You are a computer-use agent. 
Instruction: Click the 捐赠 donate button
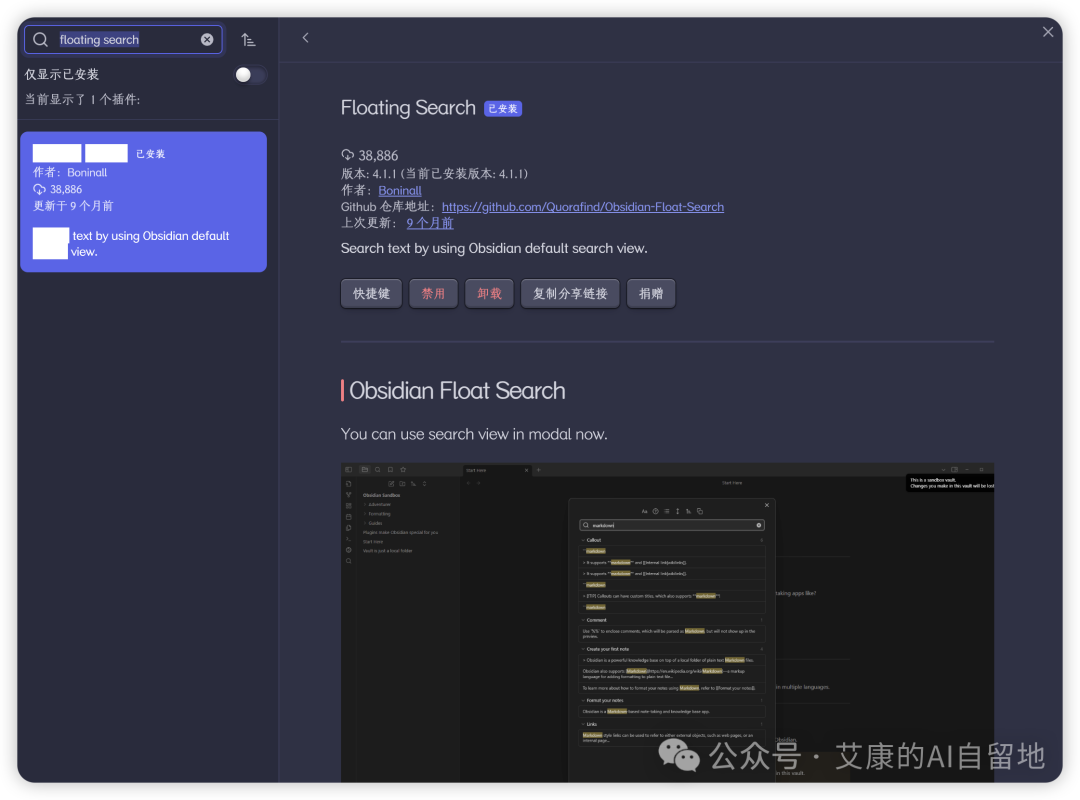click(650, 294)
